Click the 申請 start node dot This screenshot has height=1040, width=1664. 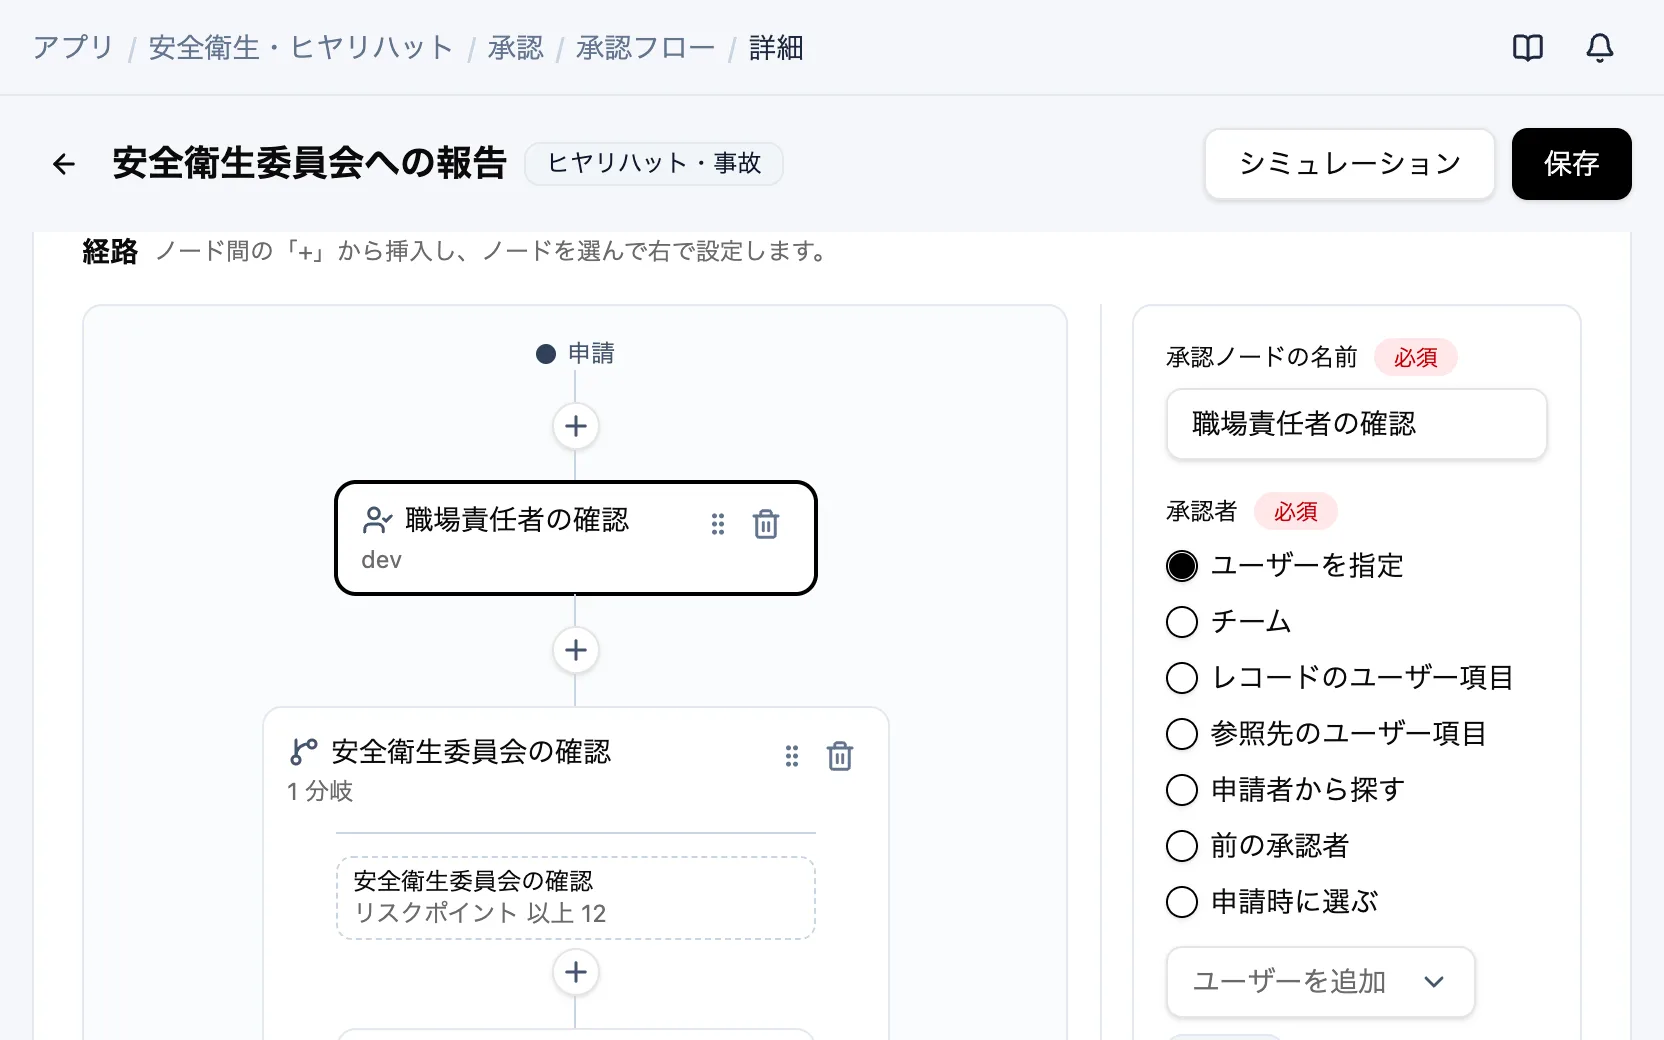pyautogui.click(x=546, y=354)
